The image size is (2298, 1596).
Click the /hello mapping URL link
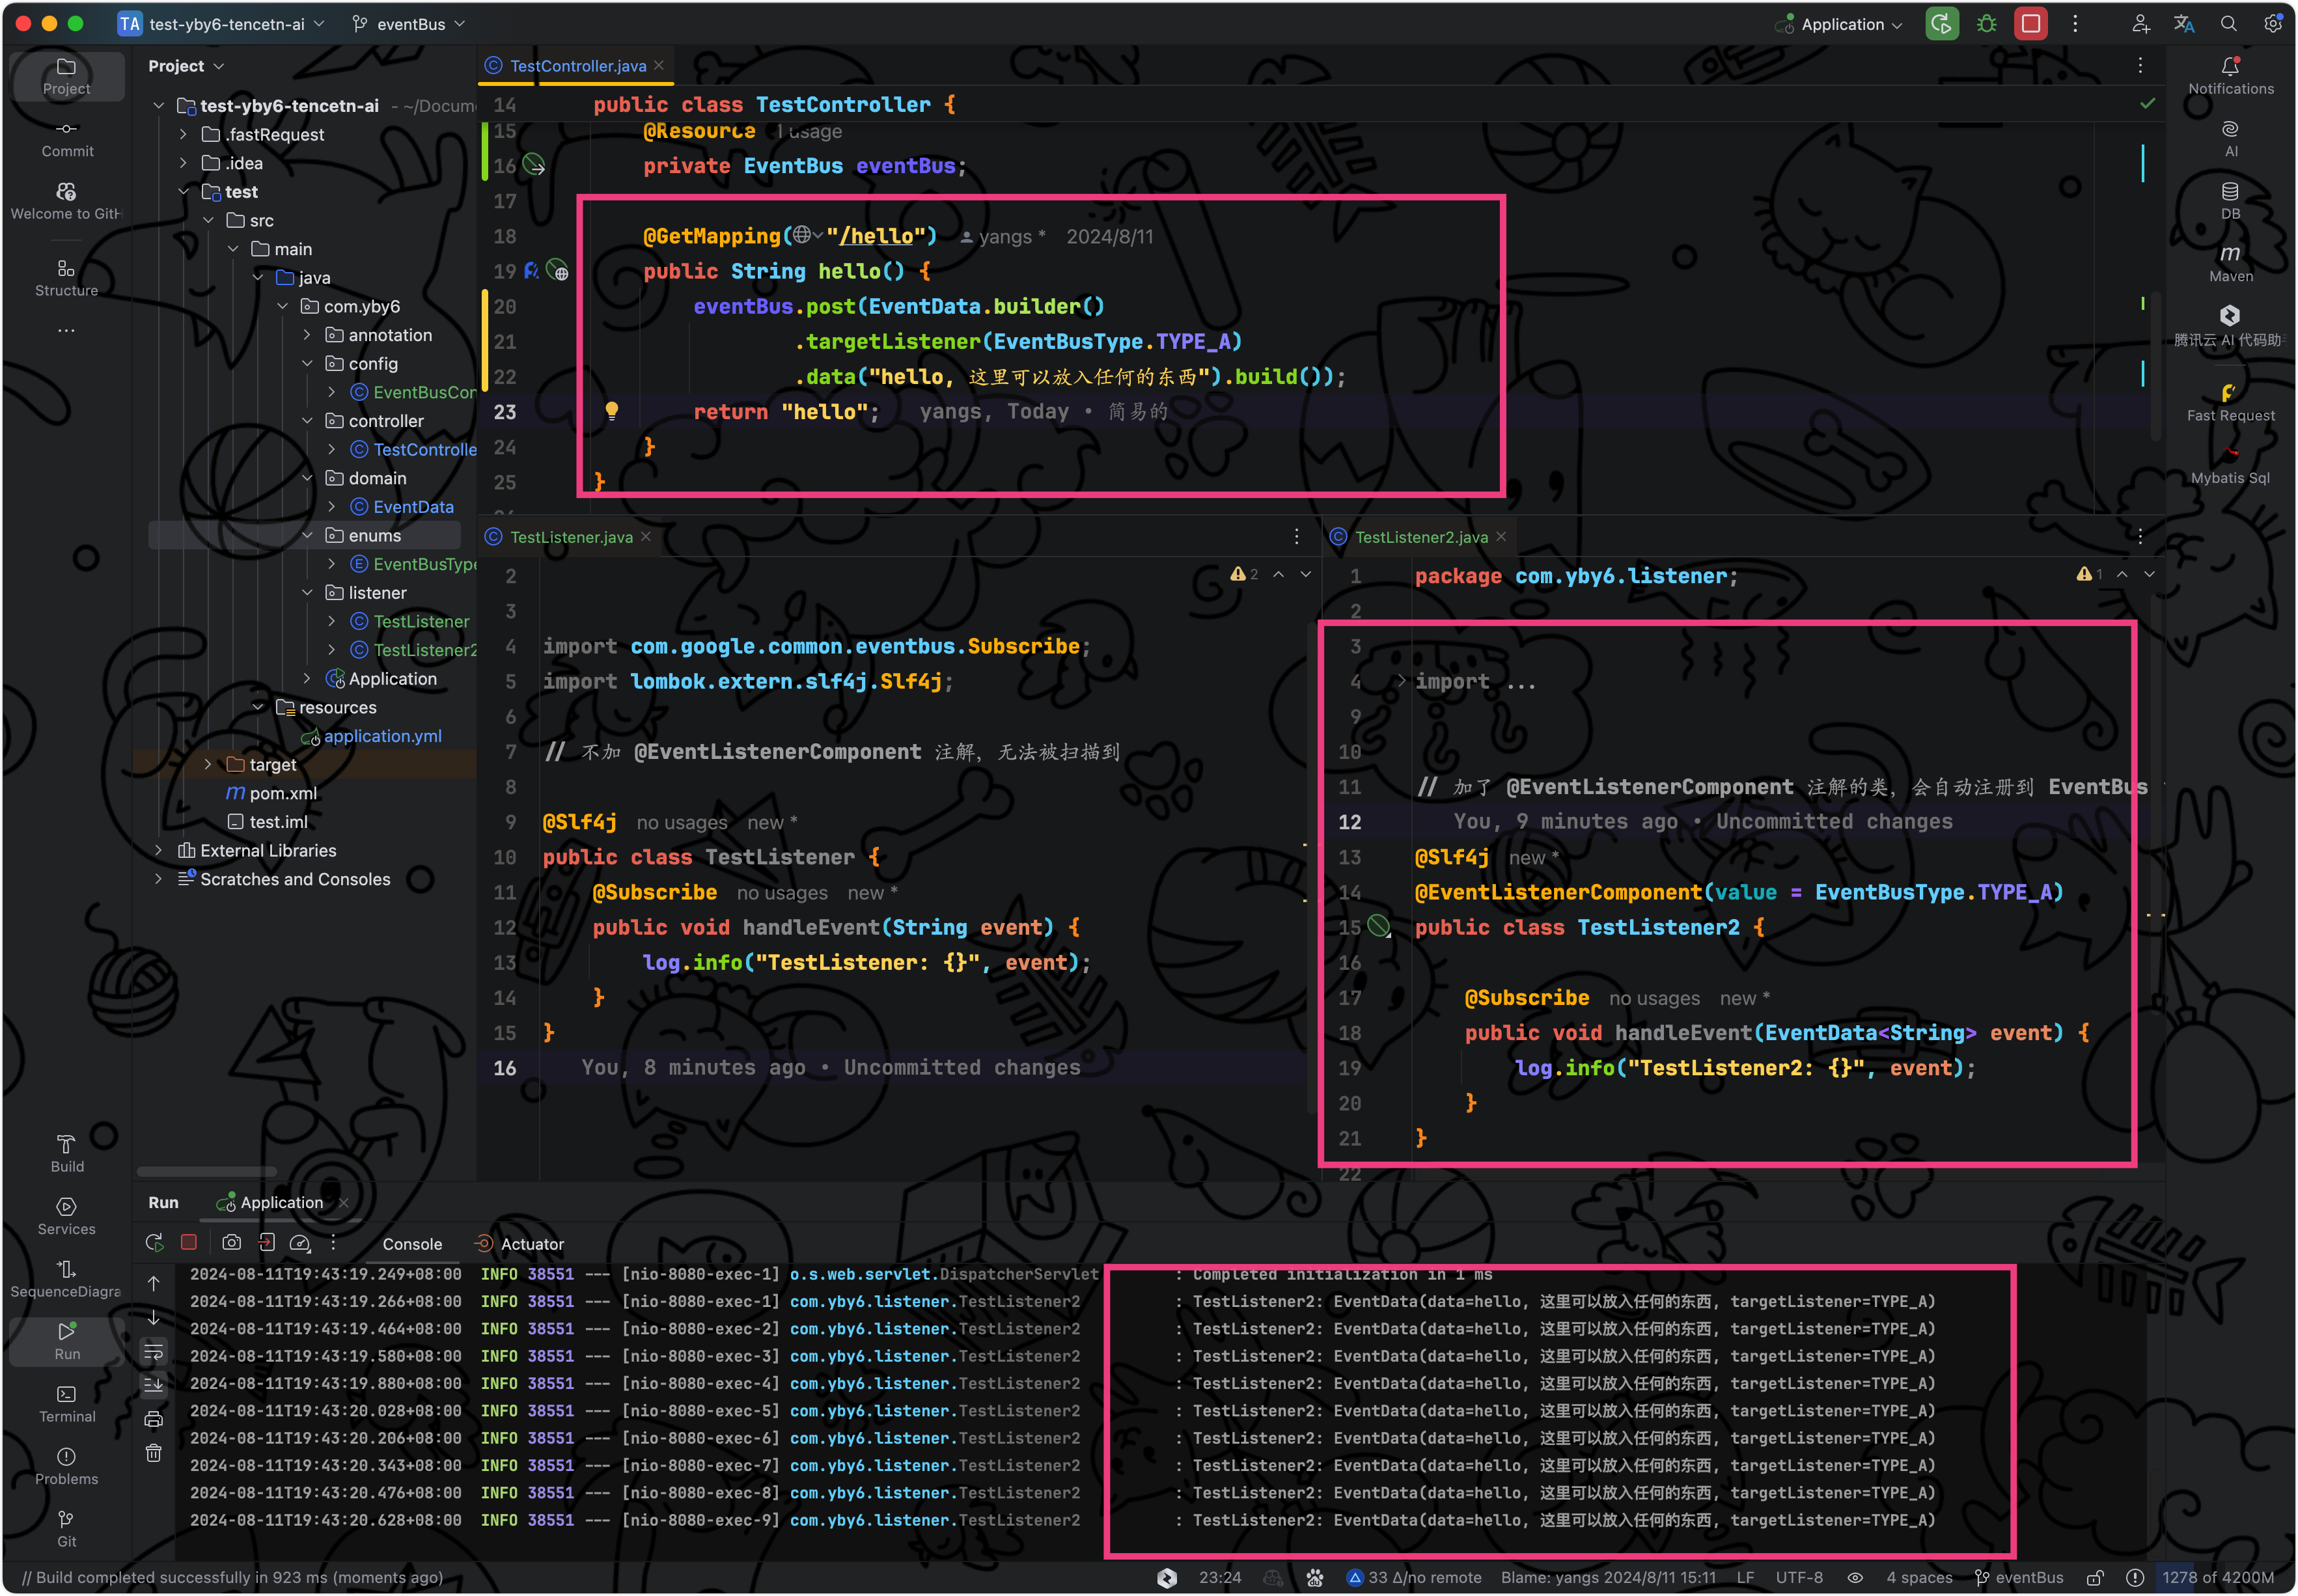(875, 236)
